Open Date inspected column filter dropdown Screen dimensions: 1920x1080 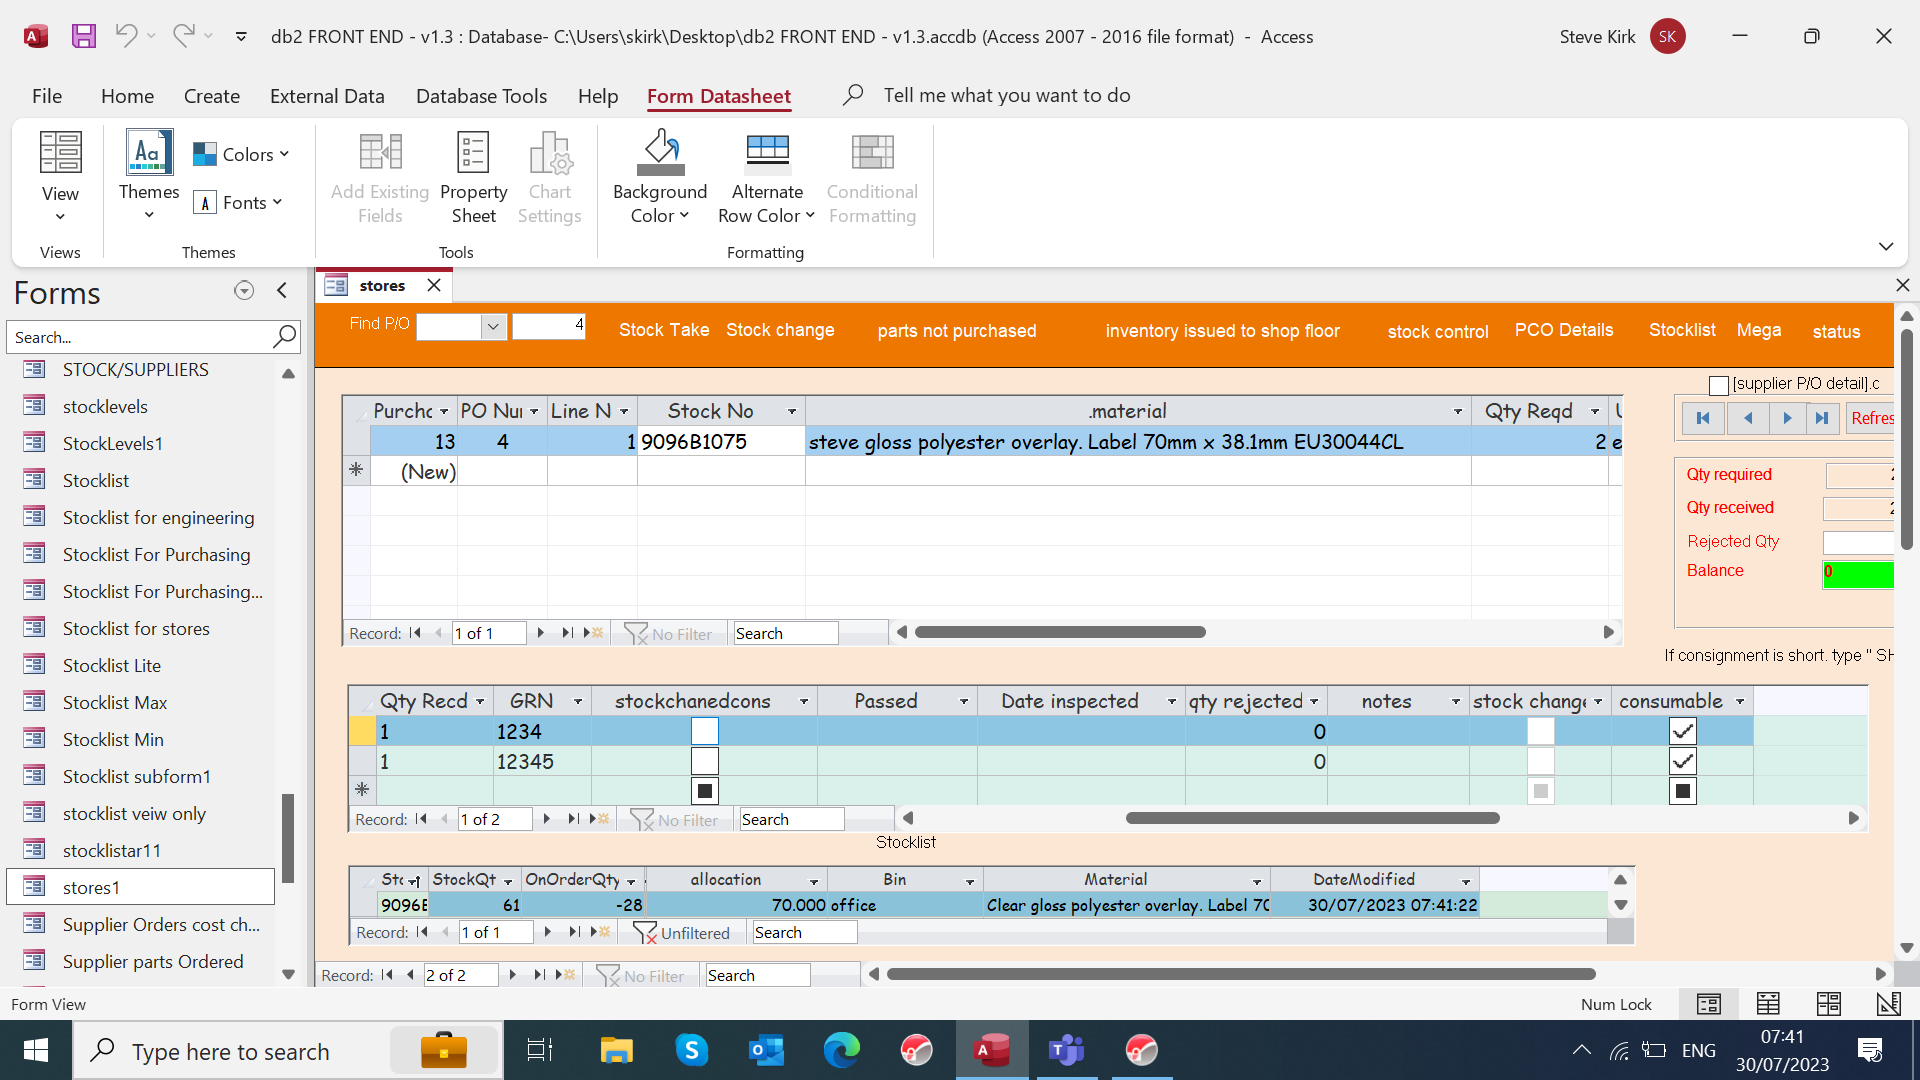click(1172, 702)
